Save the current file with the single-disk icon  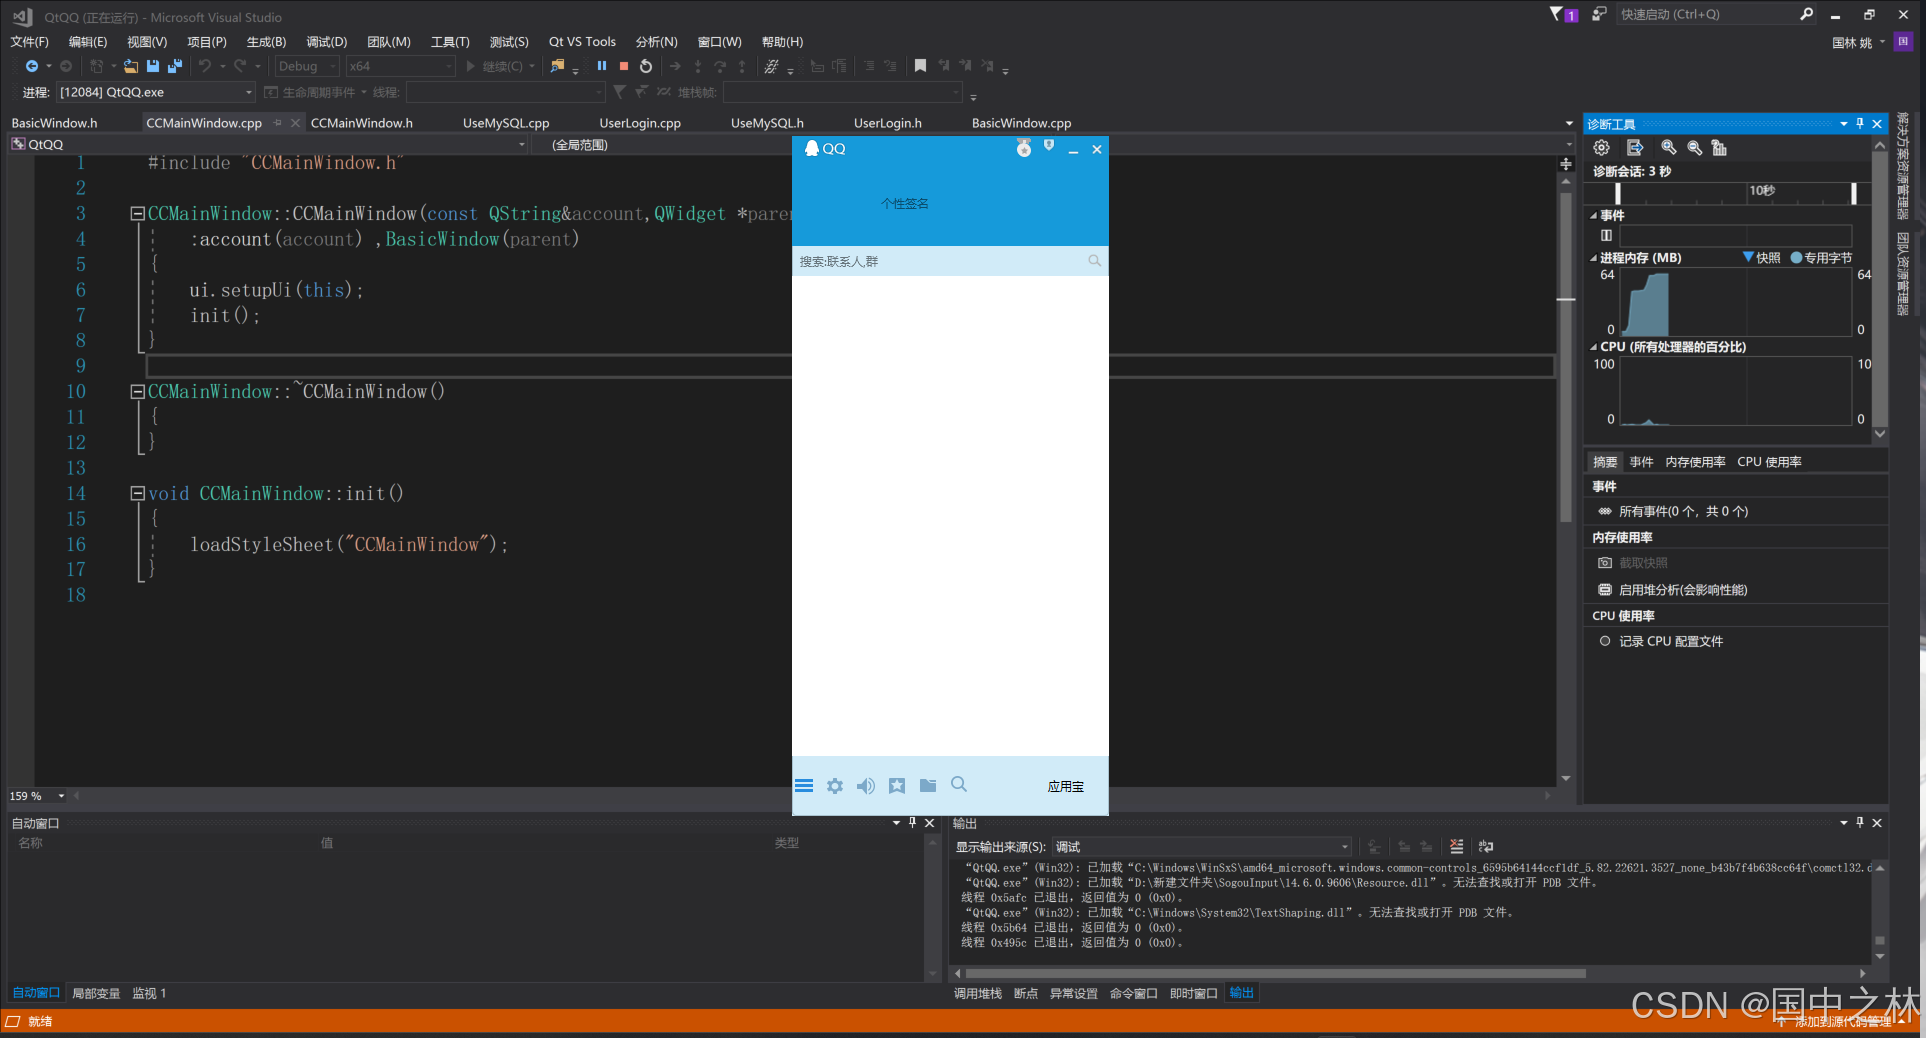point(153,66)
